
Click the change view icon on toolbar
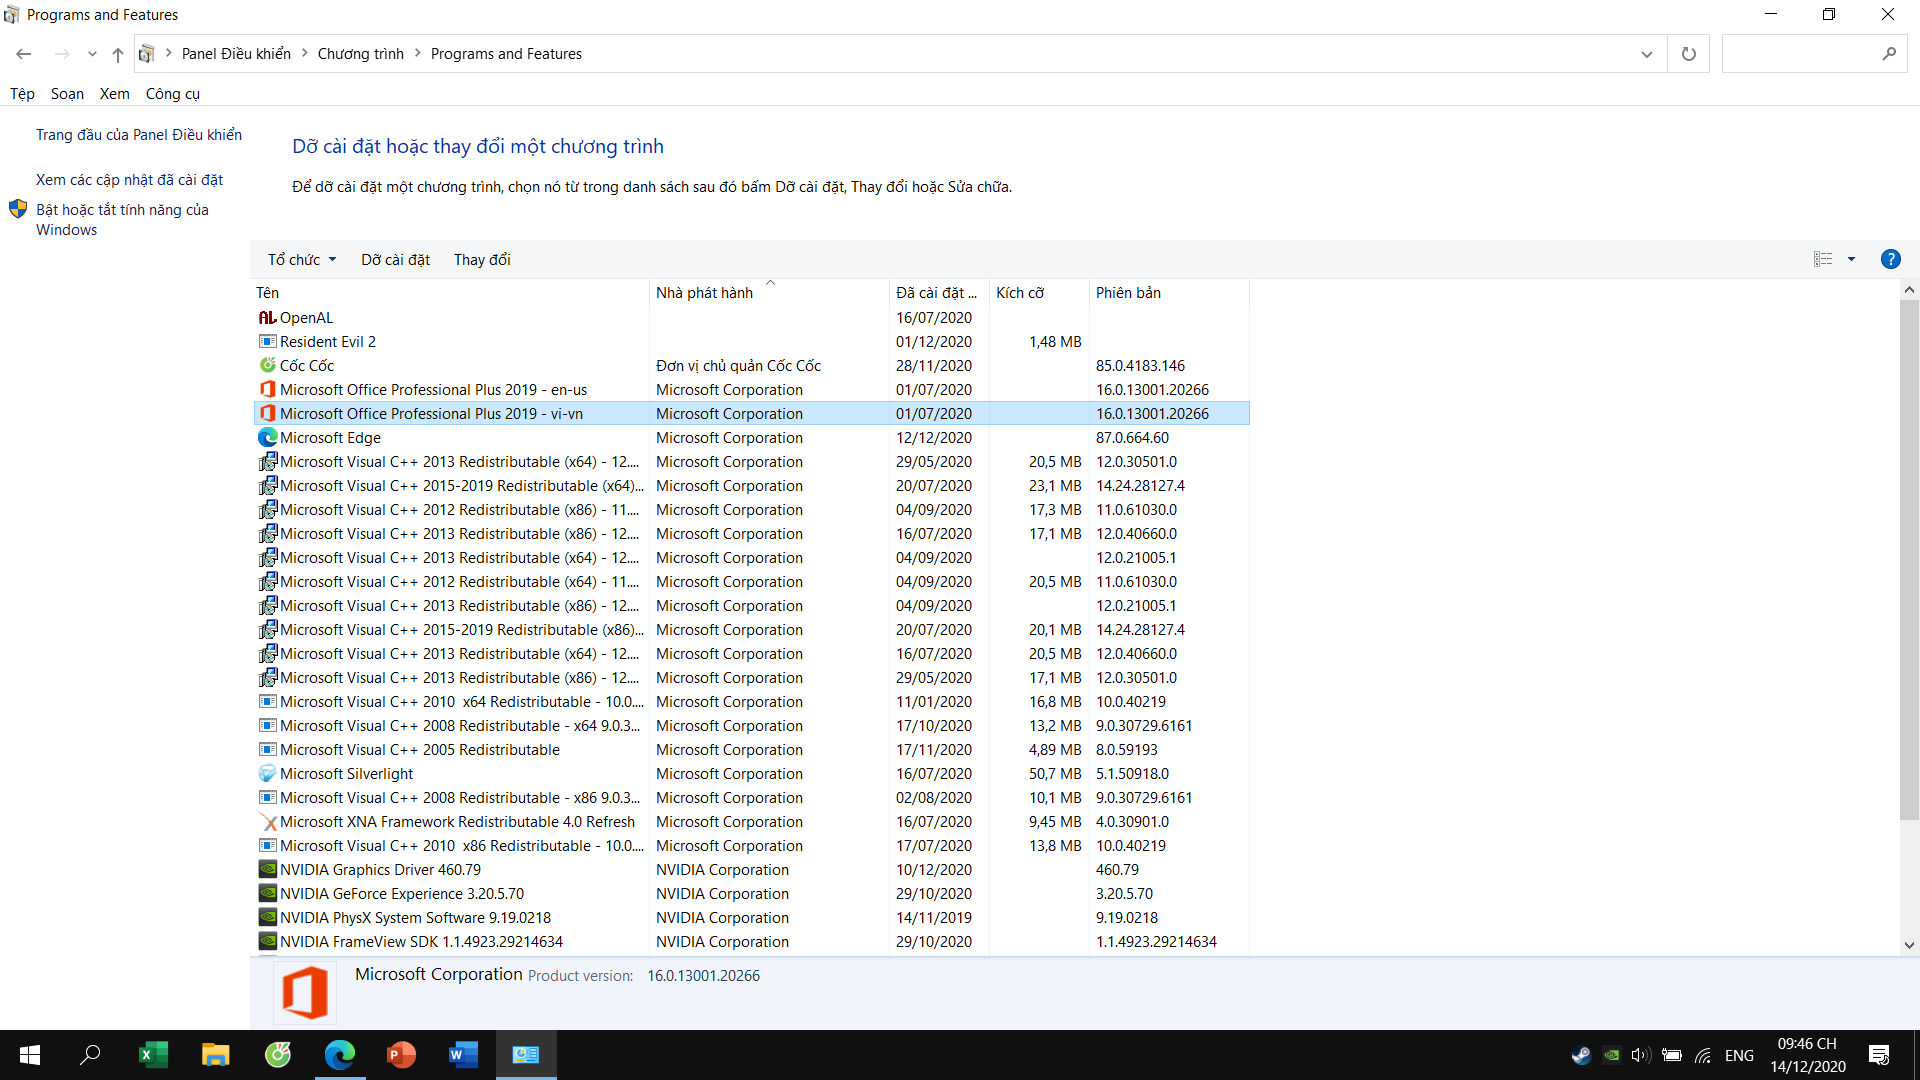click(1822, 259)
